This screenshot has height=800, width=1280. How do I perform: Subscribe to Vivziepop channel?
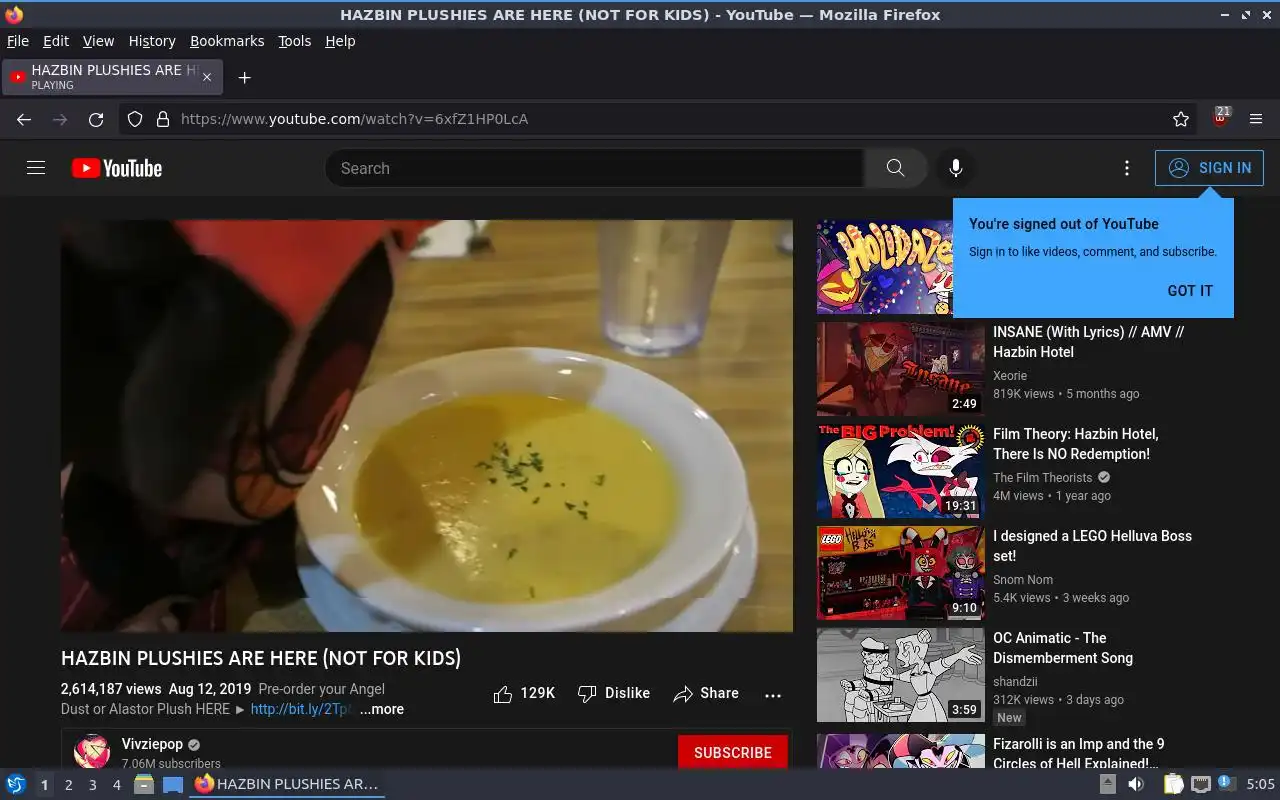pos(733,753)
